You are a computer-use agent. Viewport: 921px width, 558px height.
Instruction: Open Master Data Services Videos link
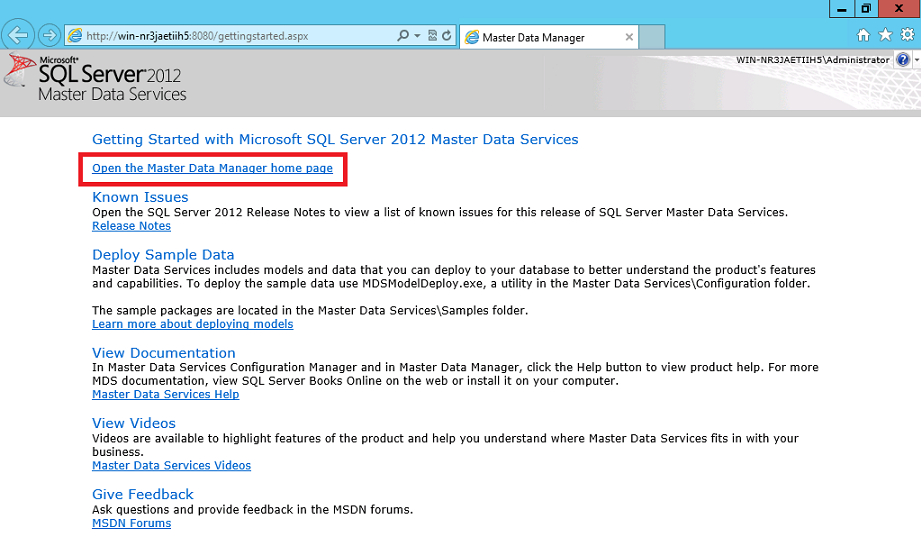coord(171,466)
